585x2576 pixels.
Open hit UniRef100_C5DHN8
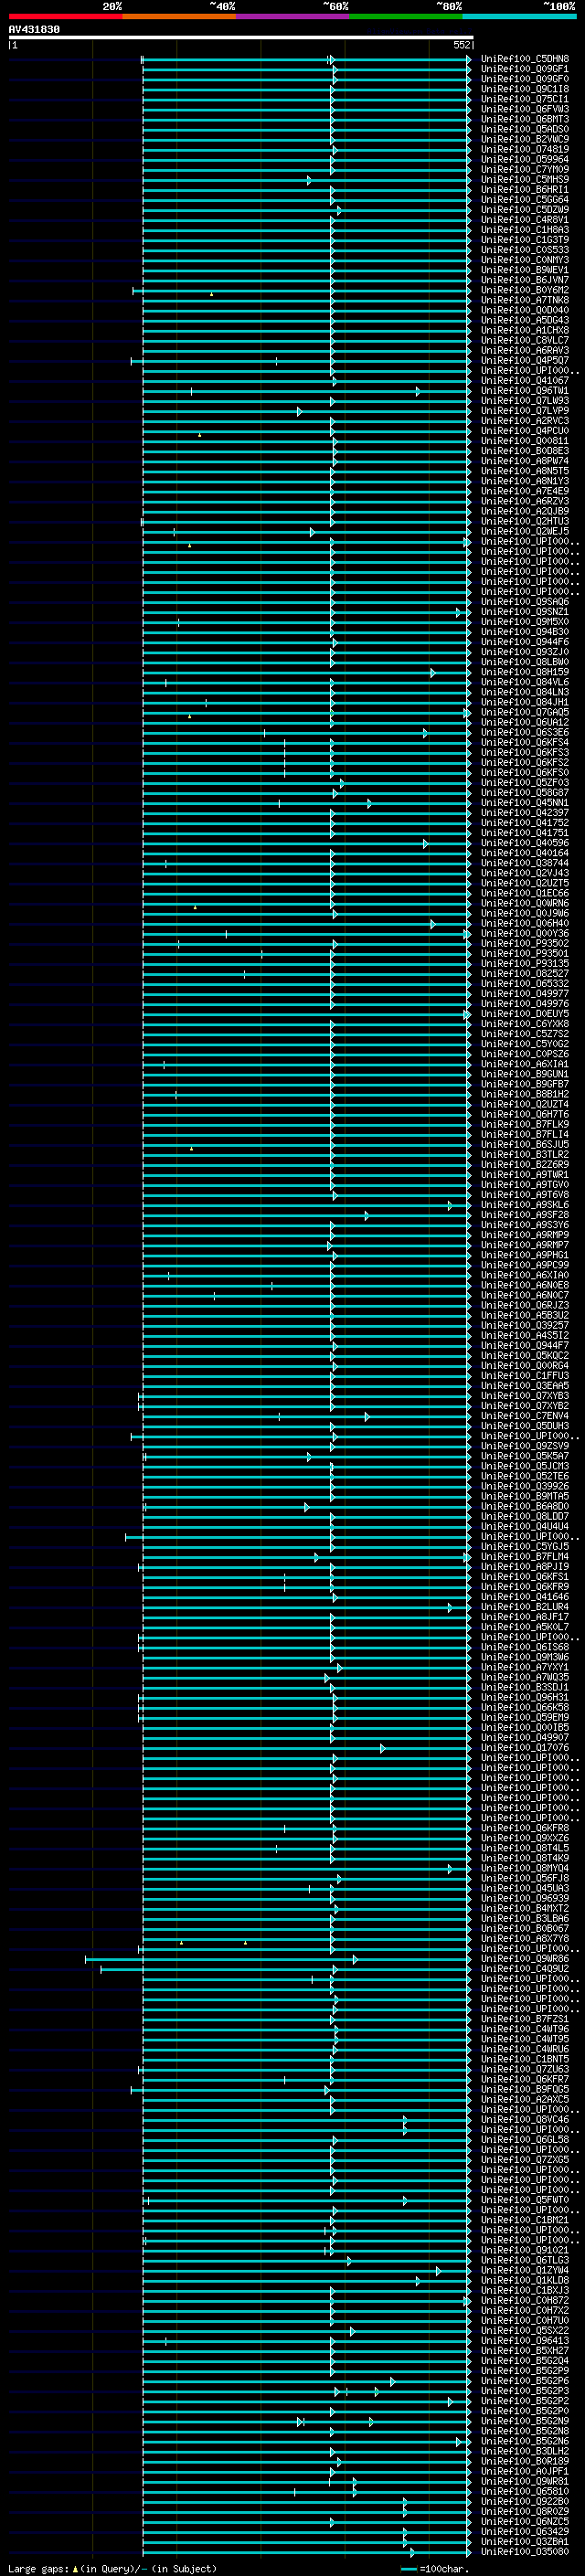click(x=525, y=59)
